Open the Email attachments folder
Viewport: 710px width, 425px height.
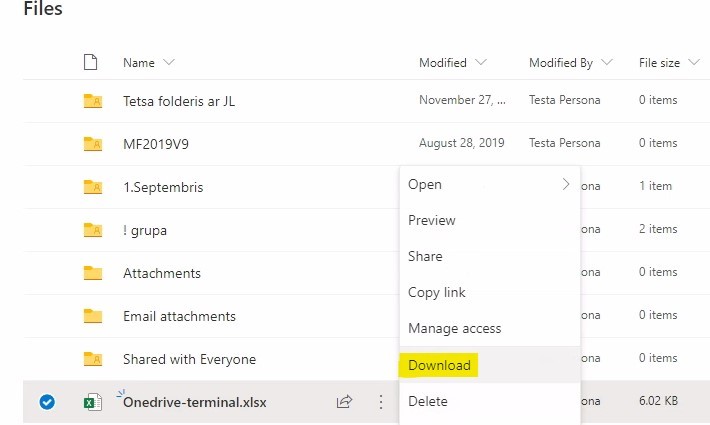(179, 316)
